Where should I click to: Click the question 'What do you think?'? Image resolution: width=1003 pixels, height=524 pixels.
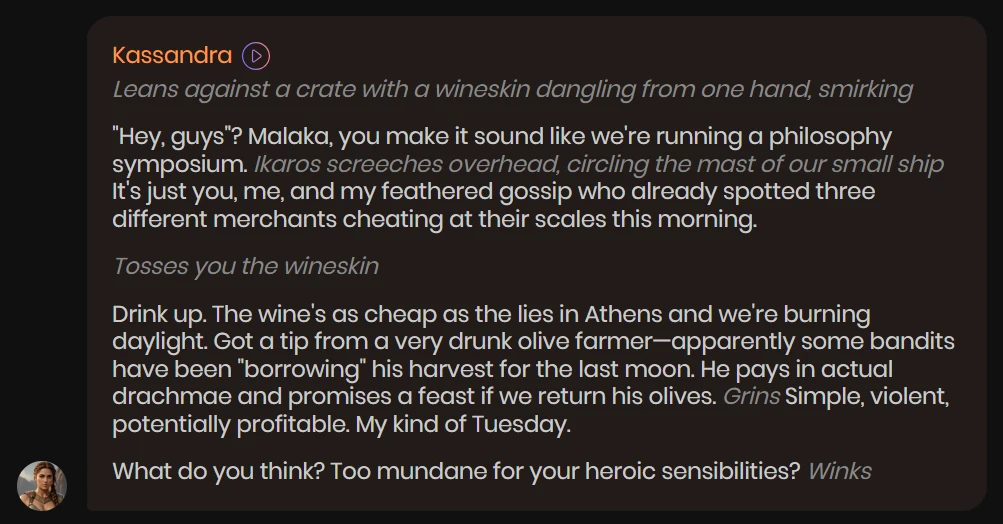tap(219, 472)
